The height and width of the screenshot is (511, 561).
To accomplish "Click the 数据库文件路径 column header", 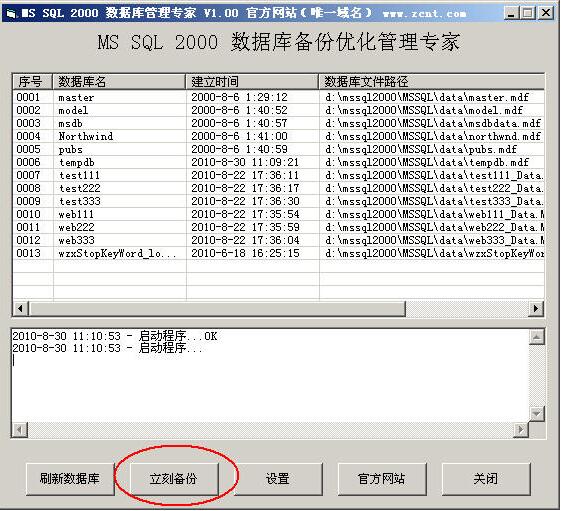I will coord(431,82).
